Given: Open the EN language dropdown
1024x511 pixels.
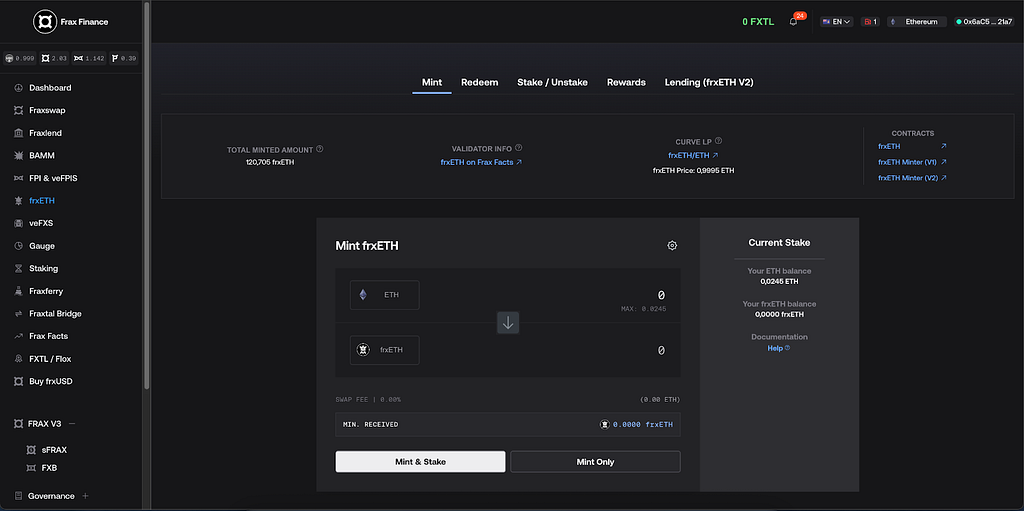Looking at the screenshot, I should [837, 22].
